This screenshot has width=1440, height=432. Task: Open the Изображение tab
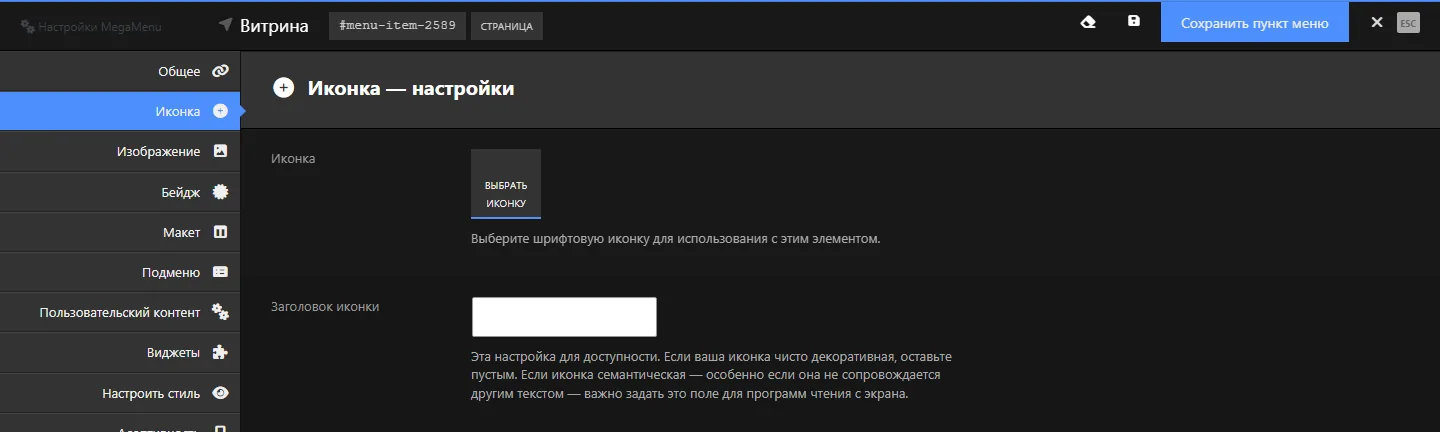tap(120, 151)
